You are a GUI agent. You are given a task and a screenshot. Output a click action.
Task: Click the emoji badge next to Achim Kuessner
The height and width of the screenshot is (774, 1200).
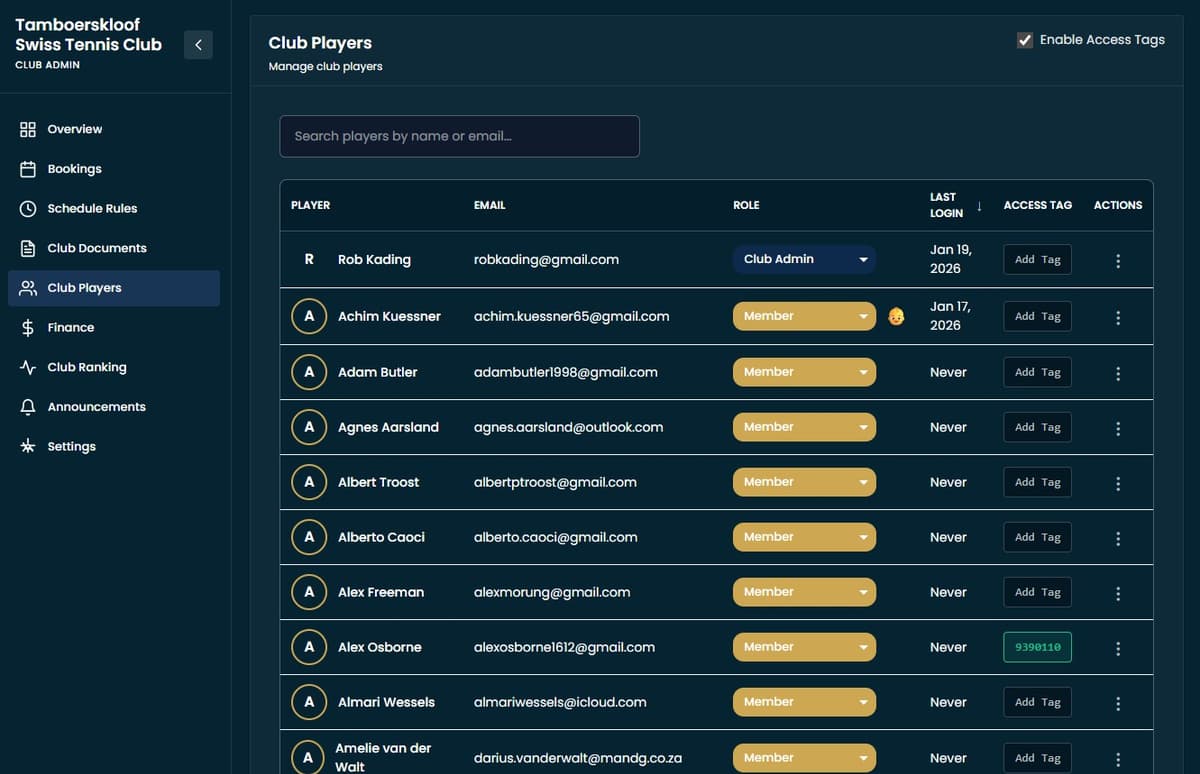click(896, 316)
